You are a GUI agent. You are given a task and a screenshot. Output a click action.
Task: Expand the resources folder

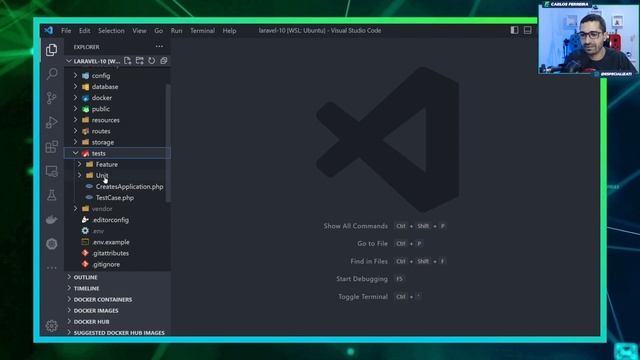118,120
